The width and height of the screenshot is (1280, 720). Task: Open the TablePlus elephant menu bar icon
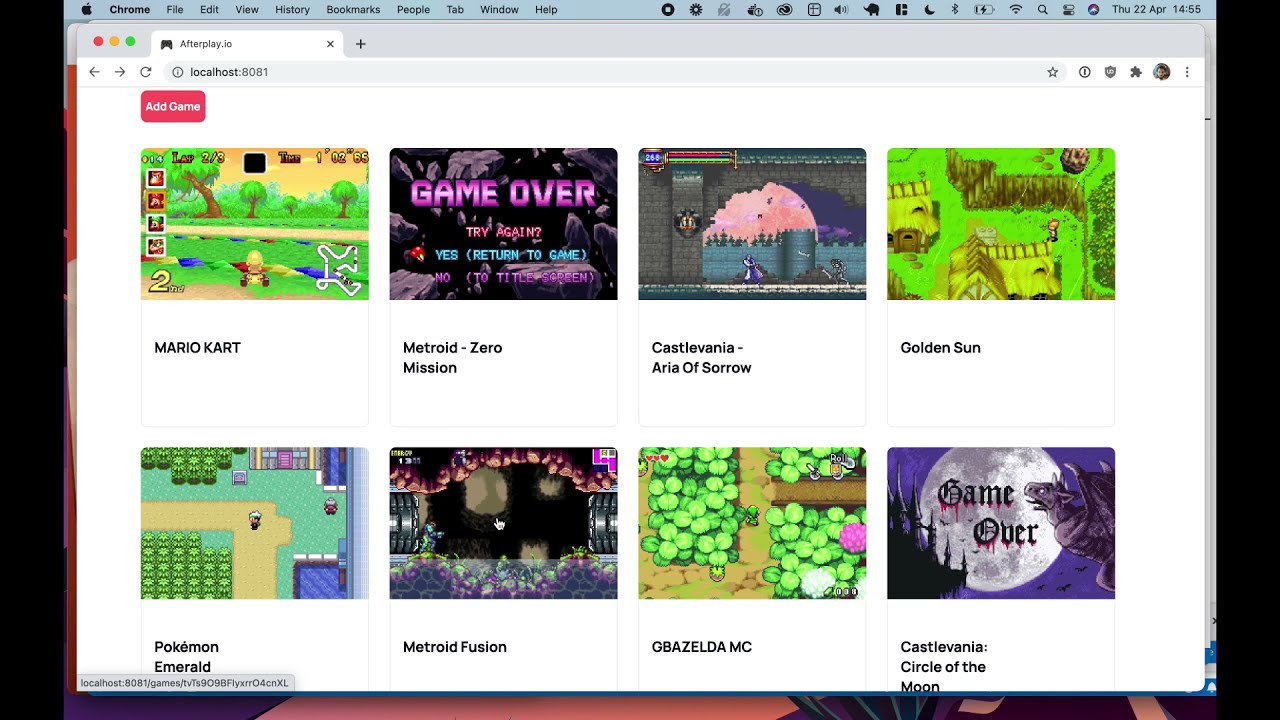pyautogui.click(x=871, y=9)
